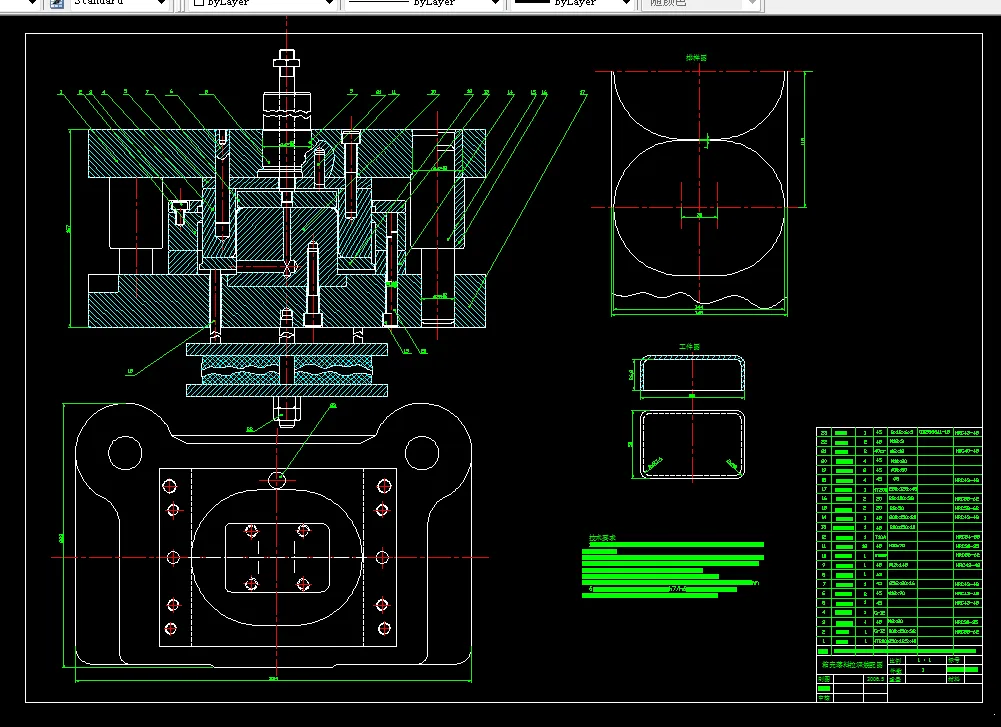Select the hex nut atop the die shank
The height and width of the screenshot is (727, 1001).
[287, 62]
